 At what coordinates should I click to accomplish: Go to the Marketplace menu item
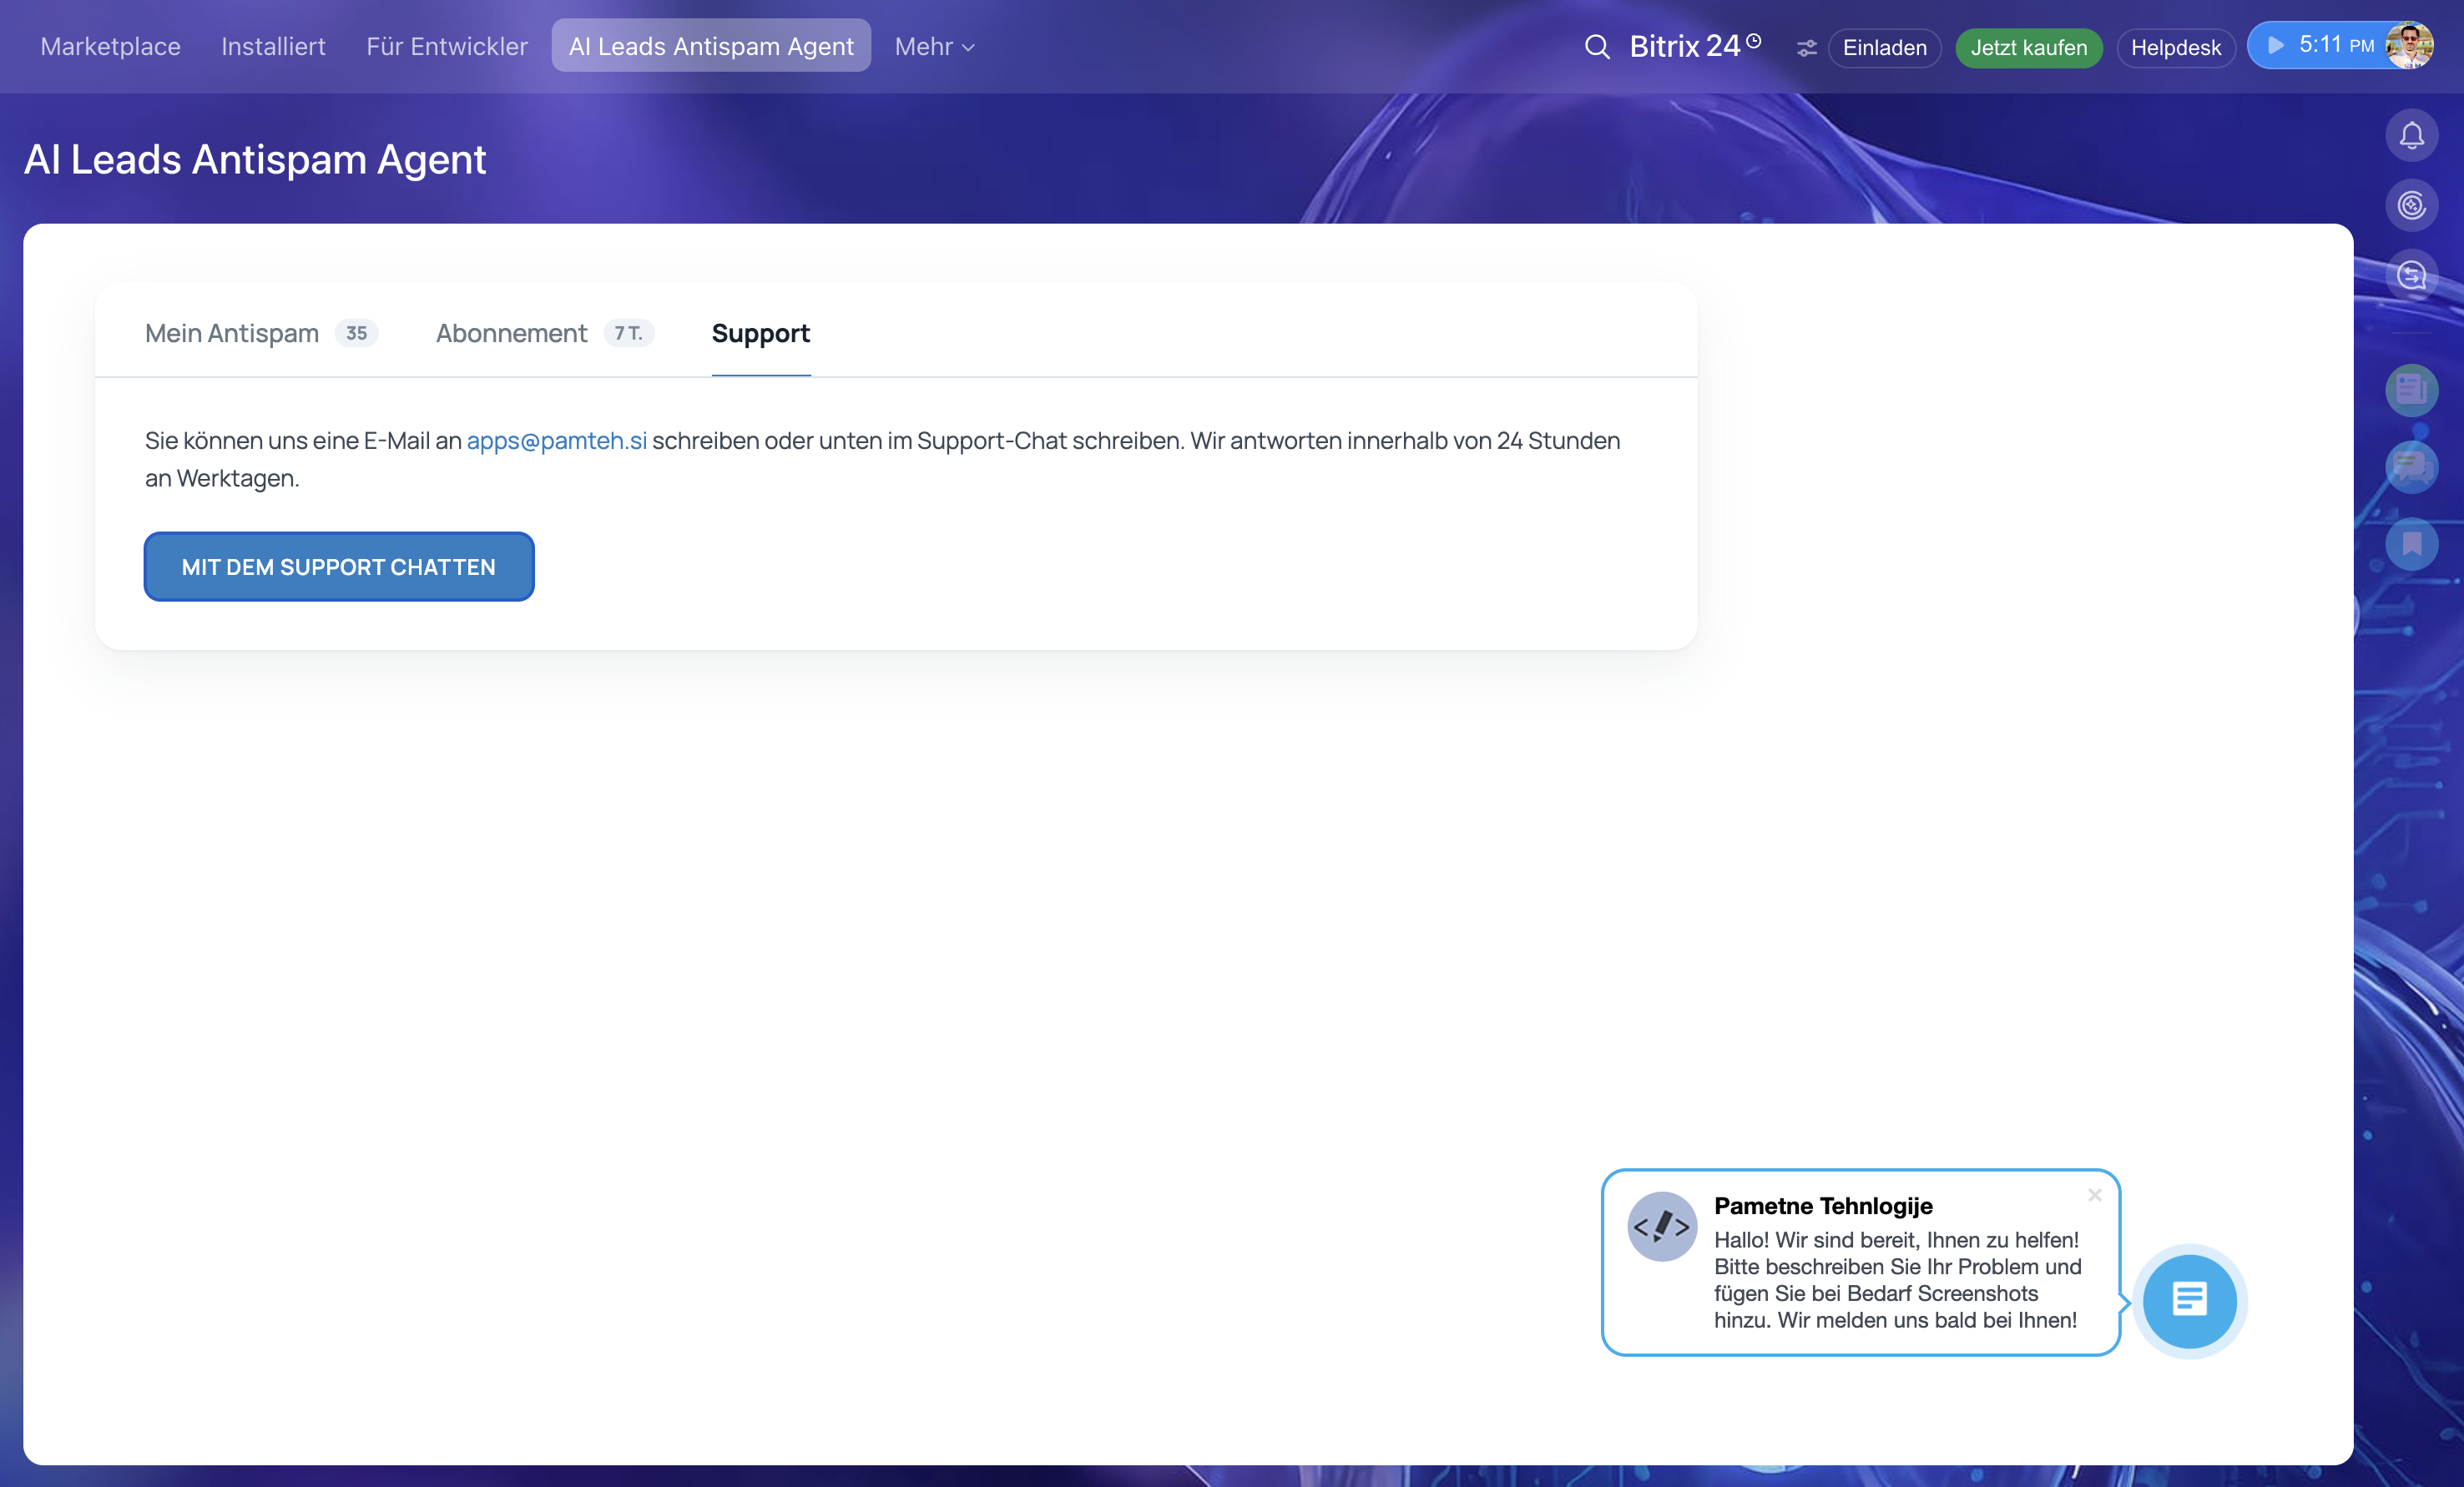tap(110, 47)
